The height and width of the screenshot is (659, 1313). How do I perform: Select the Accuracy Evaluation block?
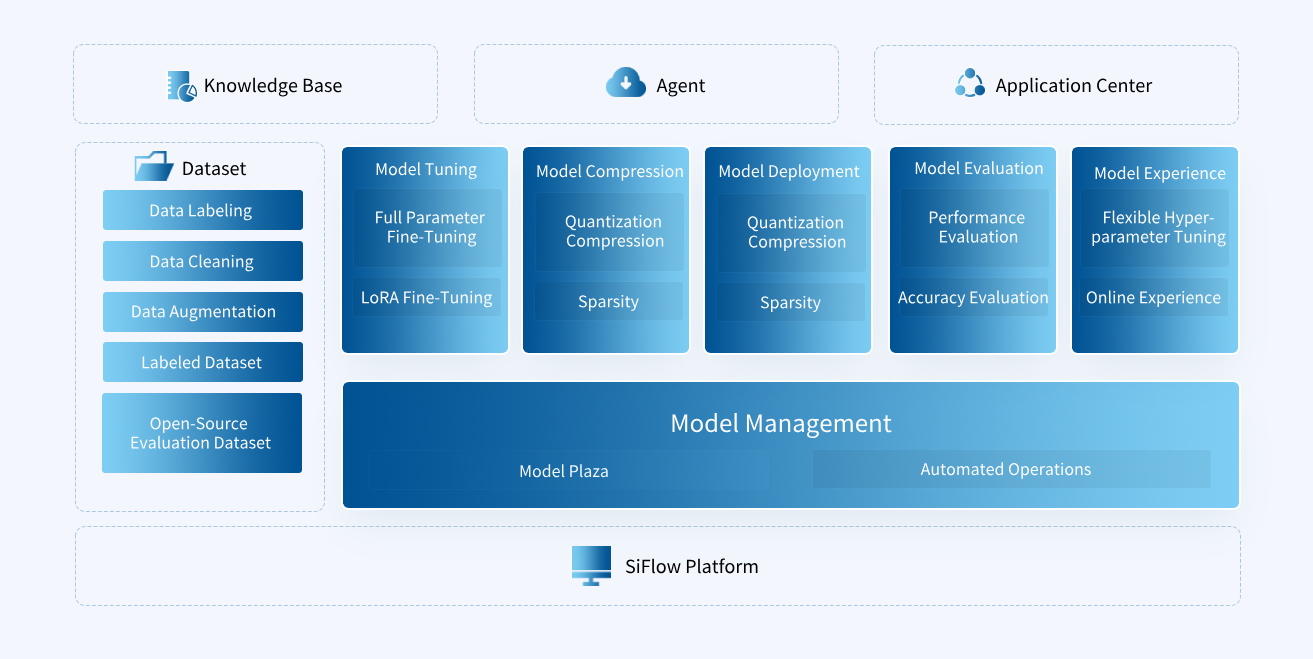[973, 298]
